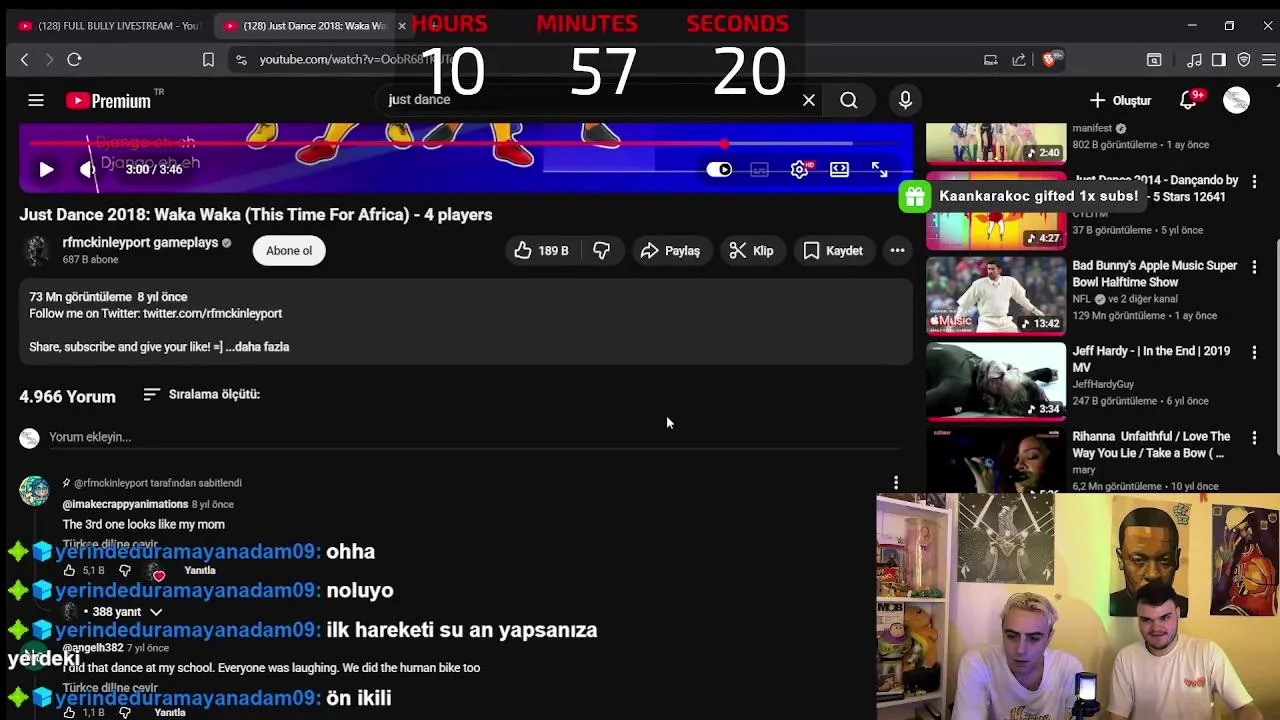Toggle the autoplay switch in player

coord(719,169)
